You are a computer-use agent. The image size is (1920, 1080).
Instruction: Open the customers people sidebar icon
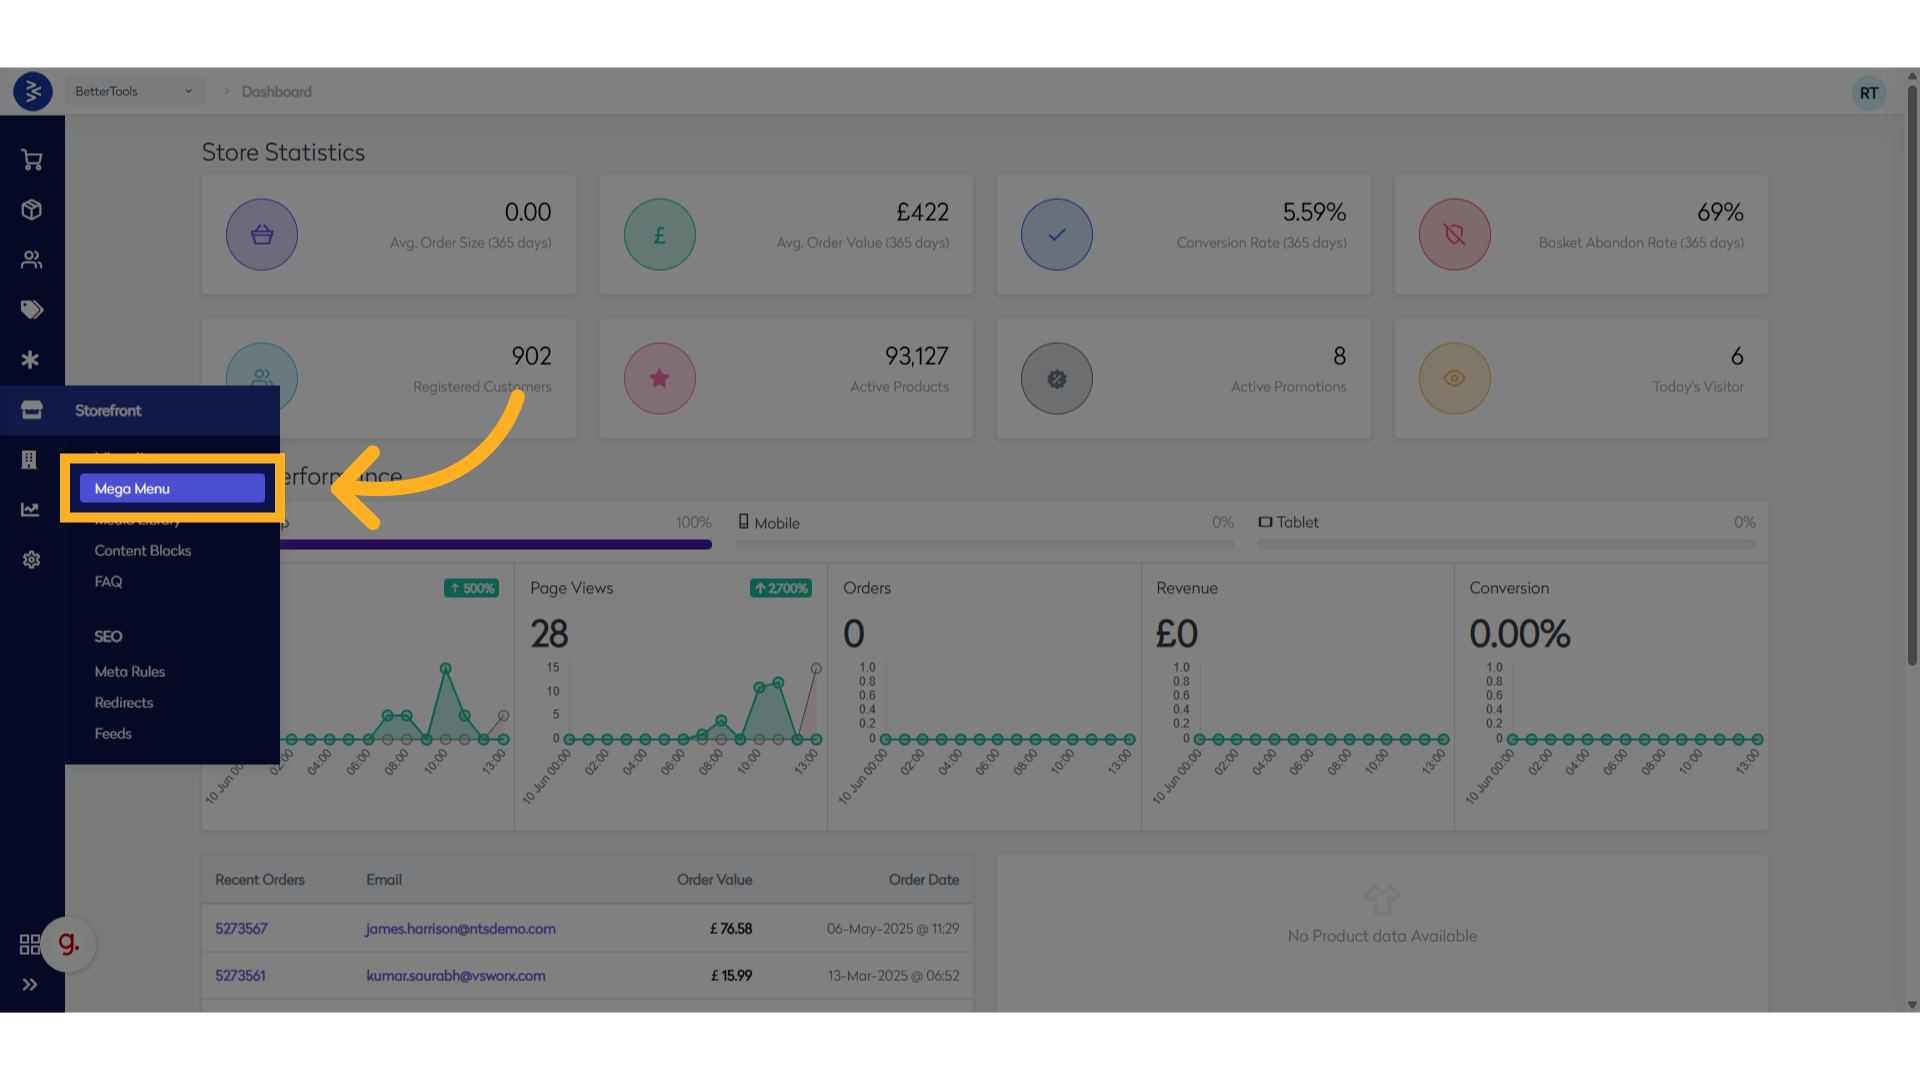tap(31, 260)
